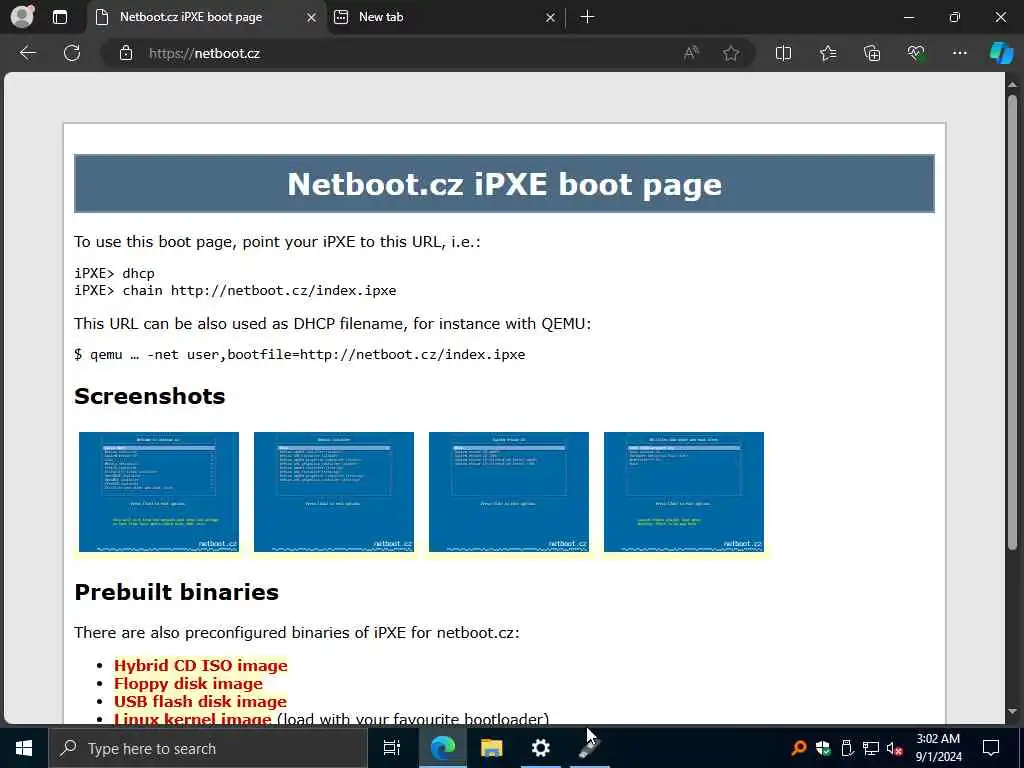Reload the page with refresh icon
Image resolution: width=1024 pixels, height=768 pixels.
[x=72, y=53]
